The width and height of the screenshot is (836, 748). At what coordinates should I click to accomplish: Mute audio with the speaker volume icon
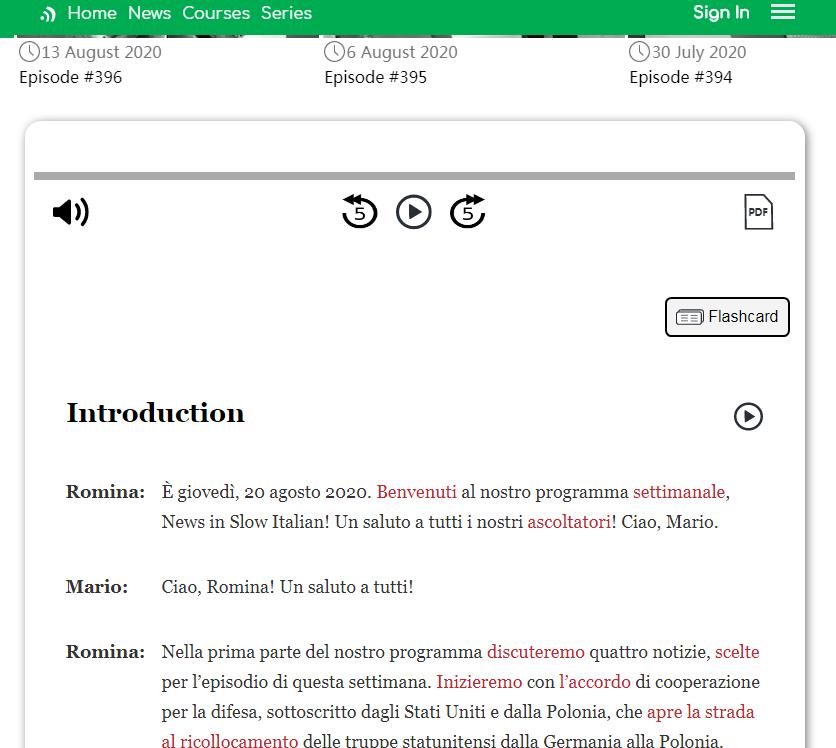pos(71,212)
